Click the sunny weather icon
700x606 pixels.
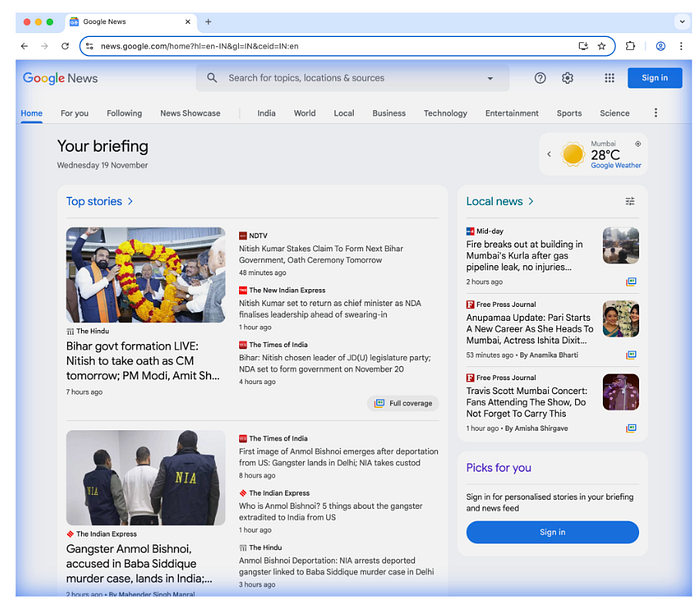573,155
